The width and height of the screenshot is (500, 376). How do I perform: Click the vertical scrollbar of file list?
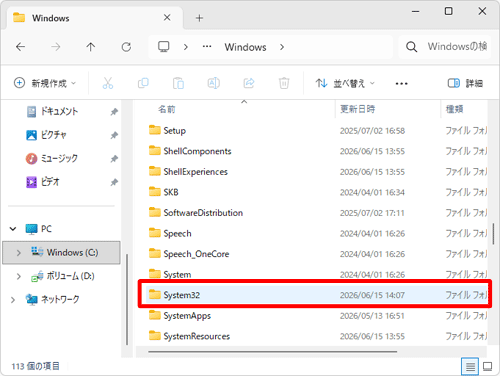[x=493, y=234]
